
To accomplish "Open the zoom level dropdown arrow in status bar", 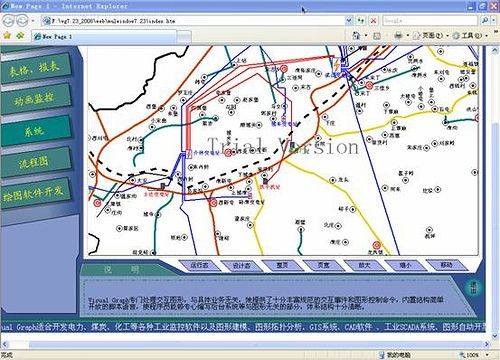I will [x=487, y=355].
